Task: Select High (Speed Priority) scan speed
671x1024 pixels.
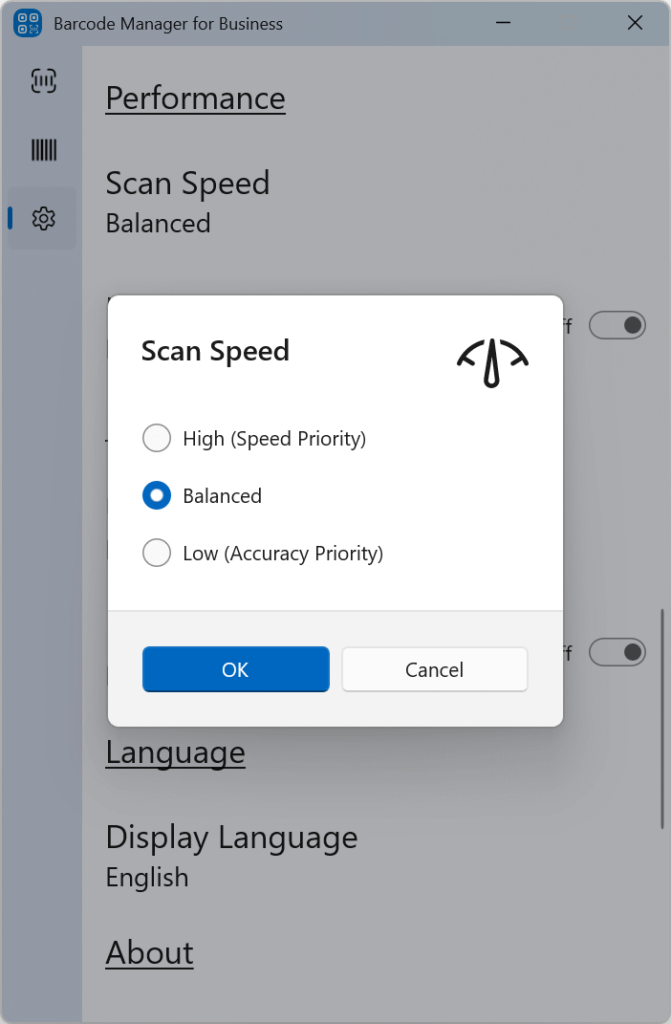Action: 156,438
